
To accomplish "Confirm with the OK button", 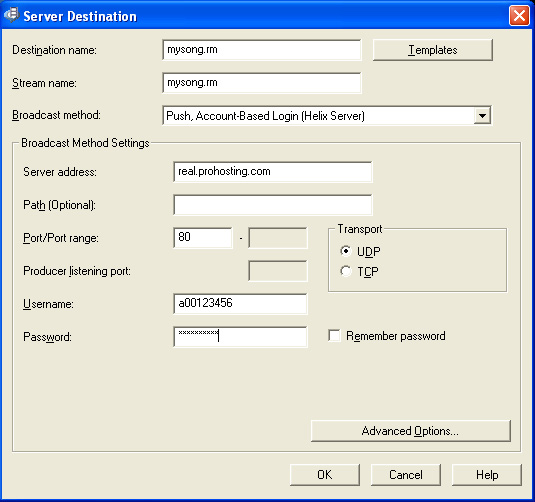I will (324, 475).
